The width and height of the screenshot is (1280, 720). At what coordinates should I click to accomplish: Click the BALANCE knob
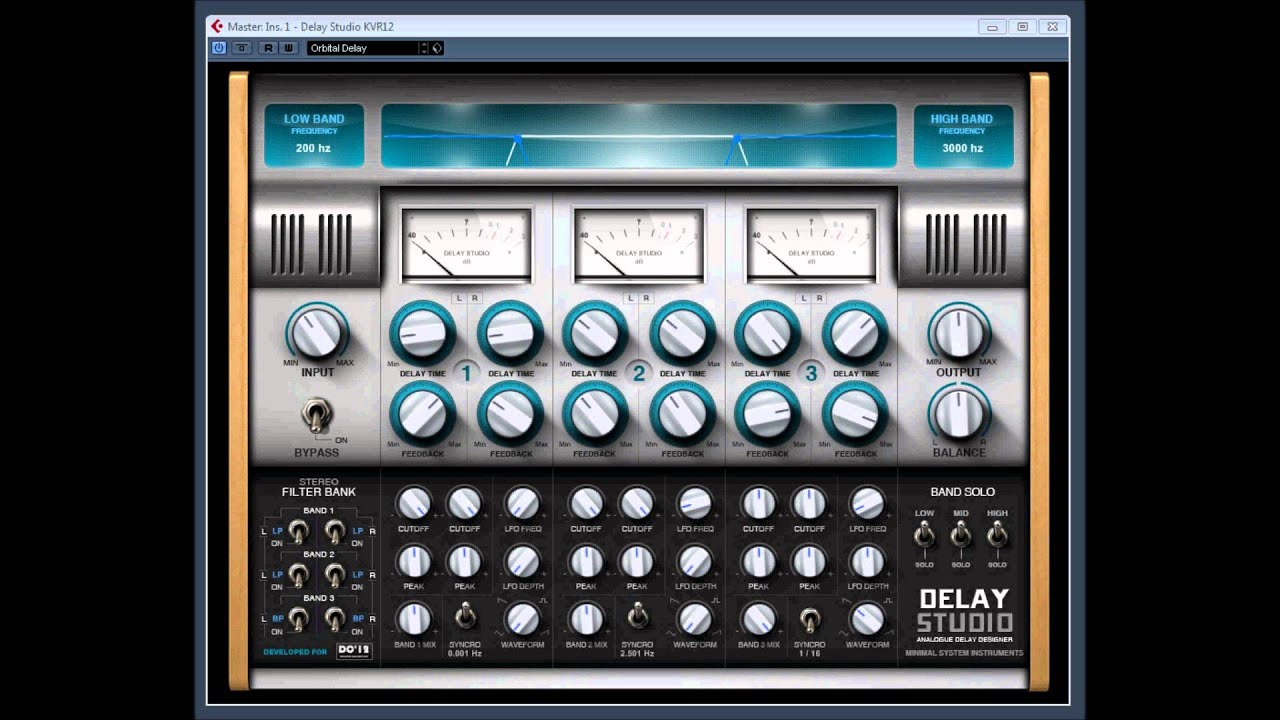point(958,413)
